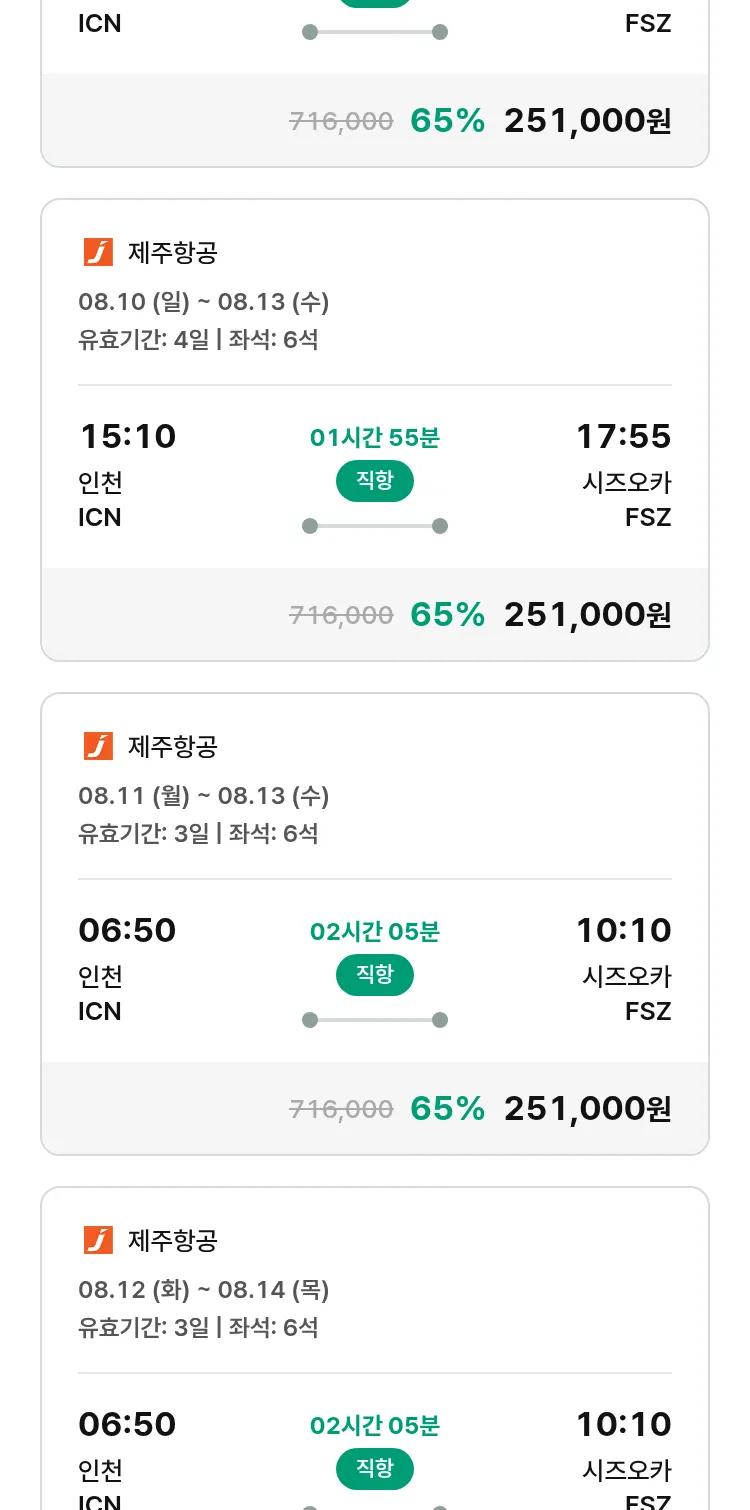Image resolution: width=750 pixels, height=1510 pixels.
Task: Click the route line graphic under the 15:10 flight's 직항 badge
Action: 374,526
